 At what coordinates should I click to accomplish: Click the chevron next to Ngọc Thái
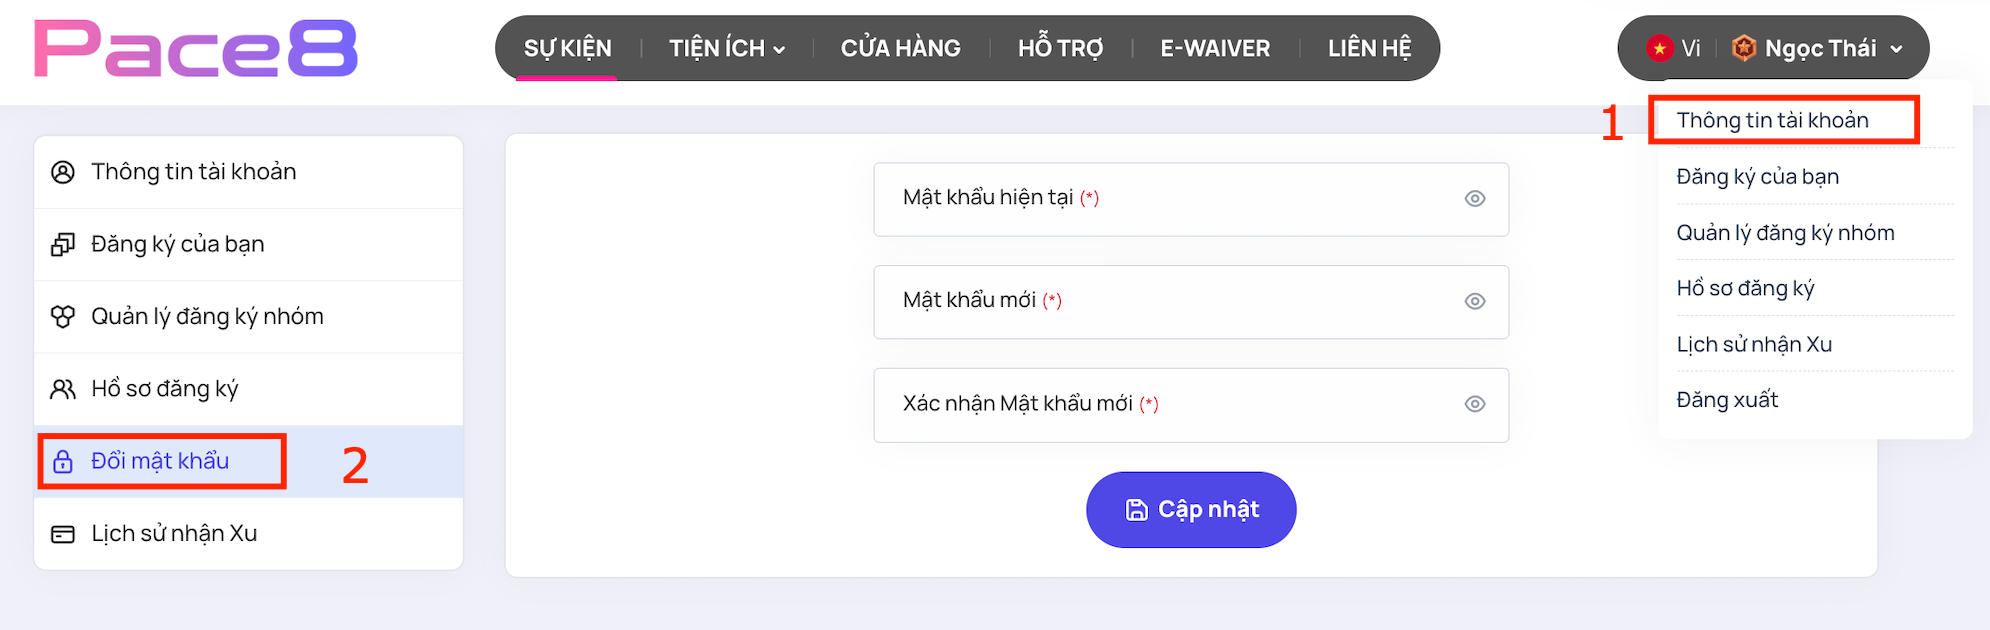(1897, 49)
